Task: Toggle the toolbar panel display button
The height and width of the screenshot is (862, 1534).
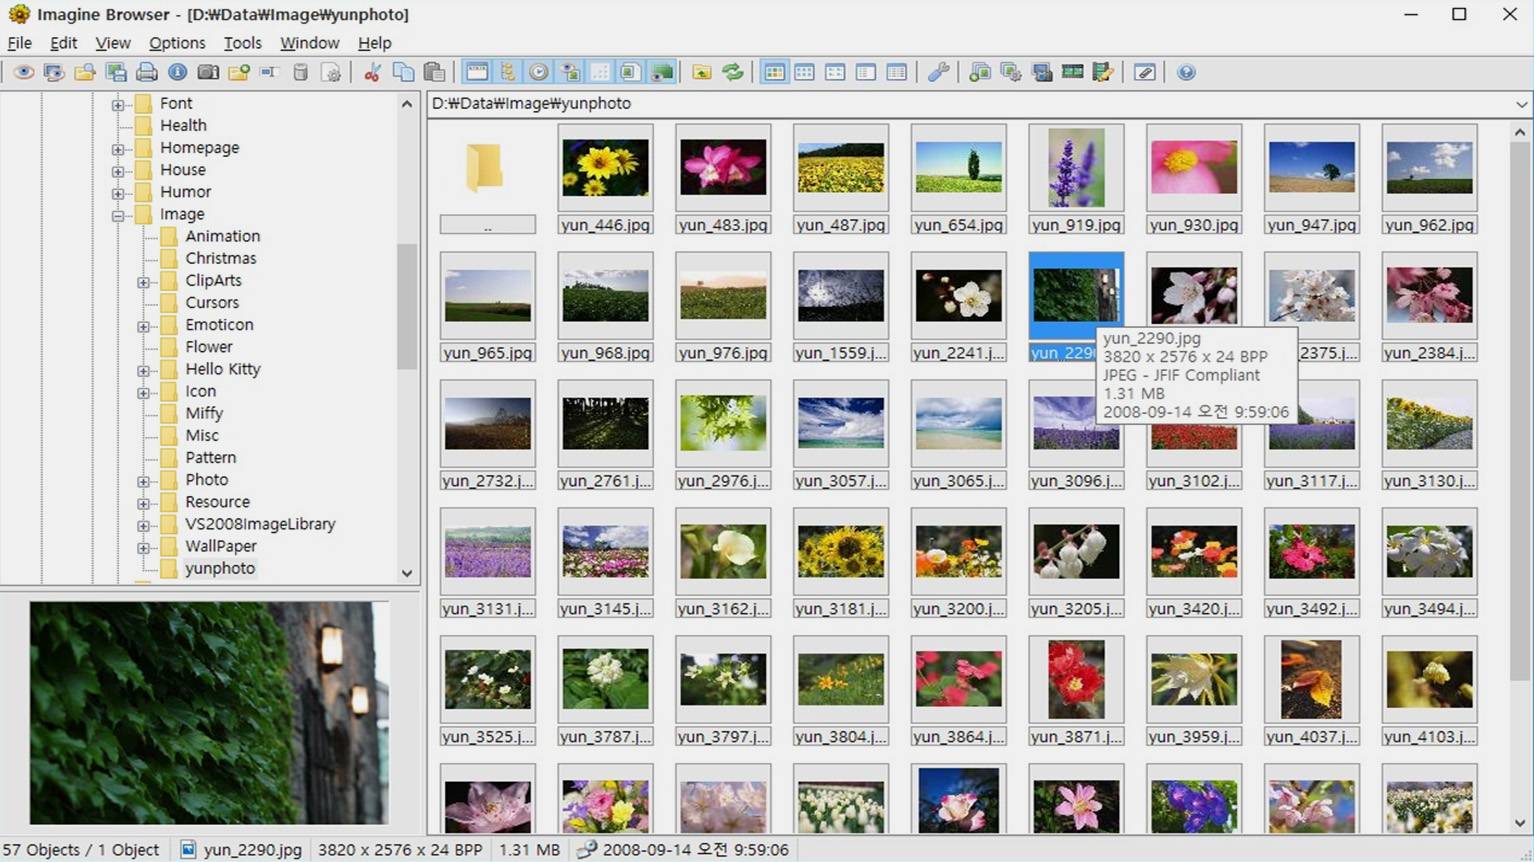Action: coord(477,72)
